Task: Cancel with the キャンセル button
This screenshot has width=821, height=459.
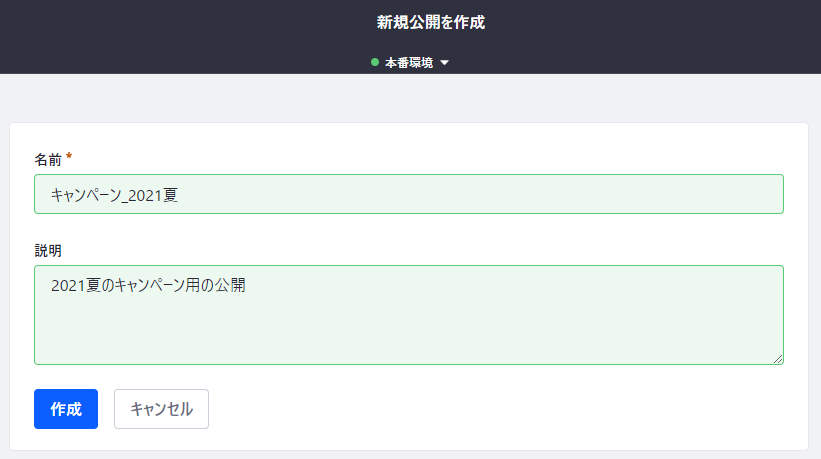Action: coord(161,409)
